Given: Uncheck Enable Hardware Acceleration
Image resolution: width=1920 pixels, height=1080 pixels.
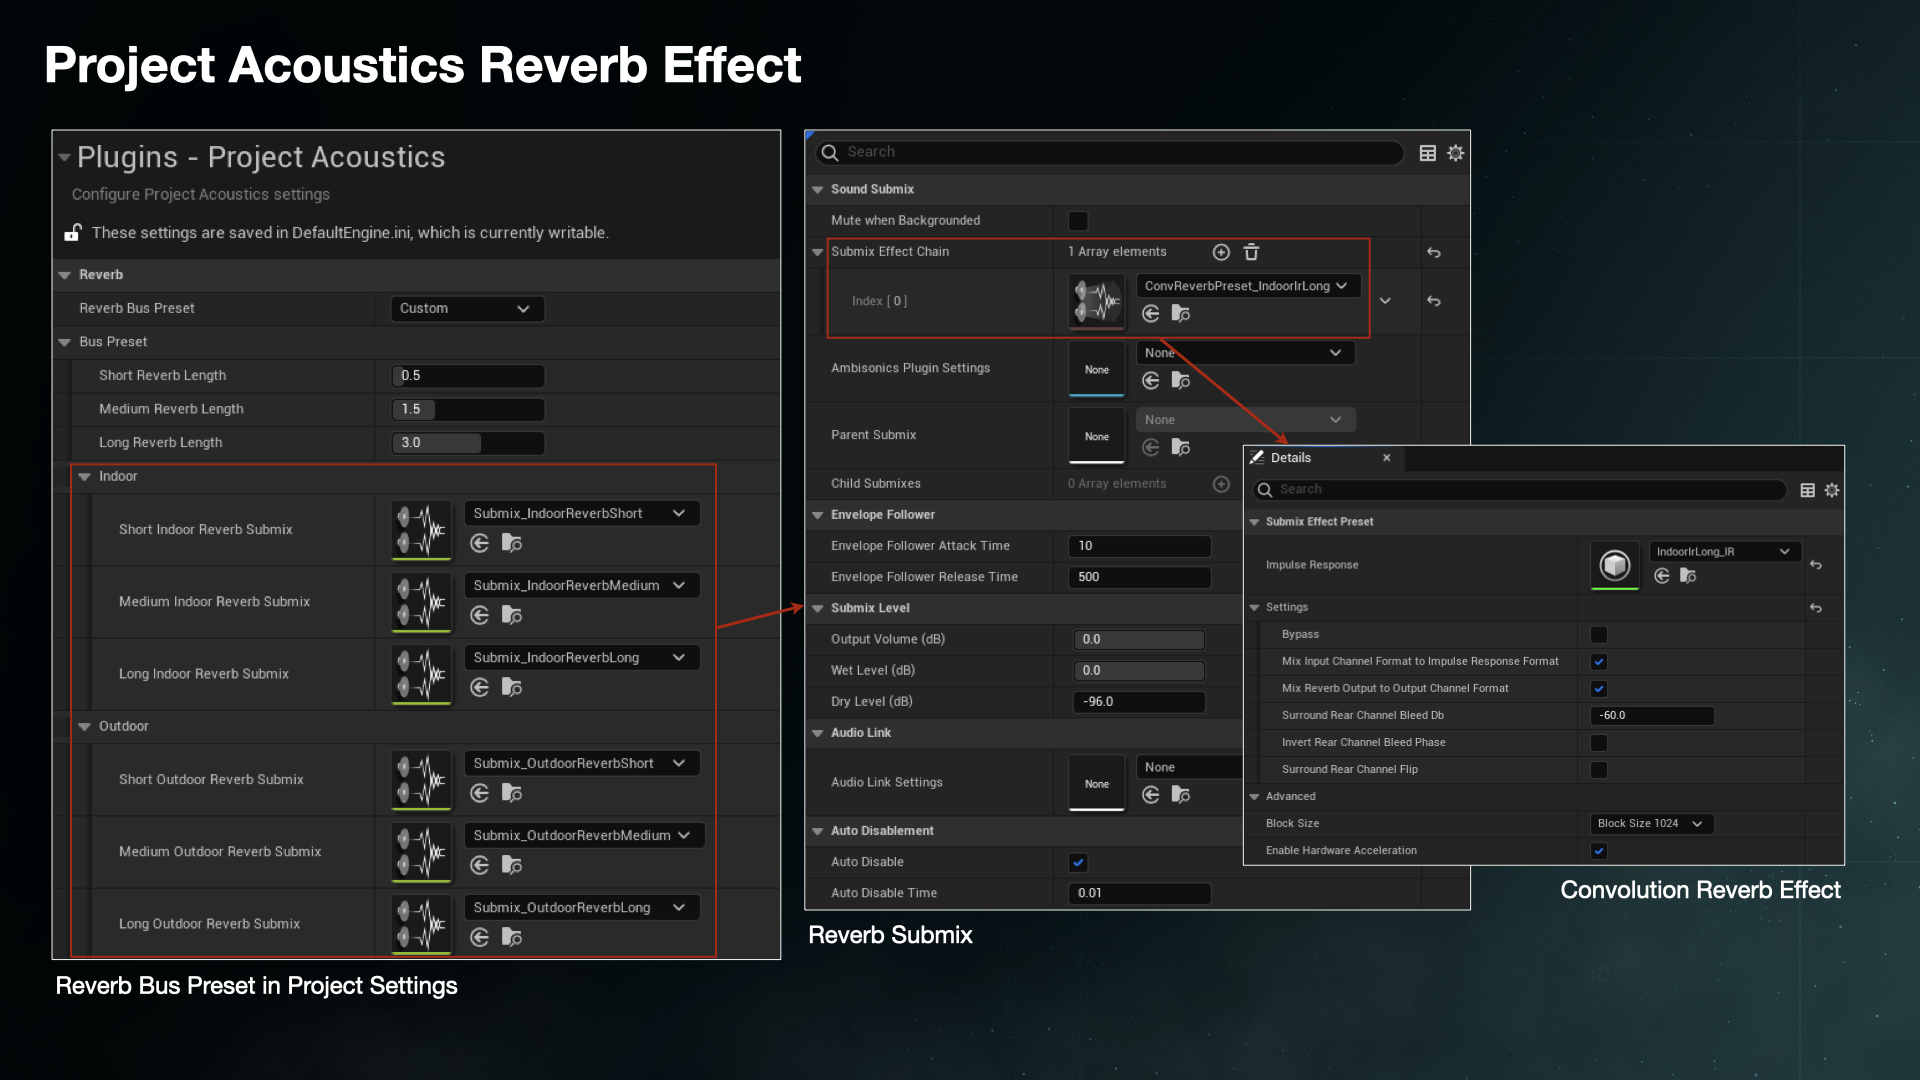Looking at the screenshot, I should (1599, 851).
